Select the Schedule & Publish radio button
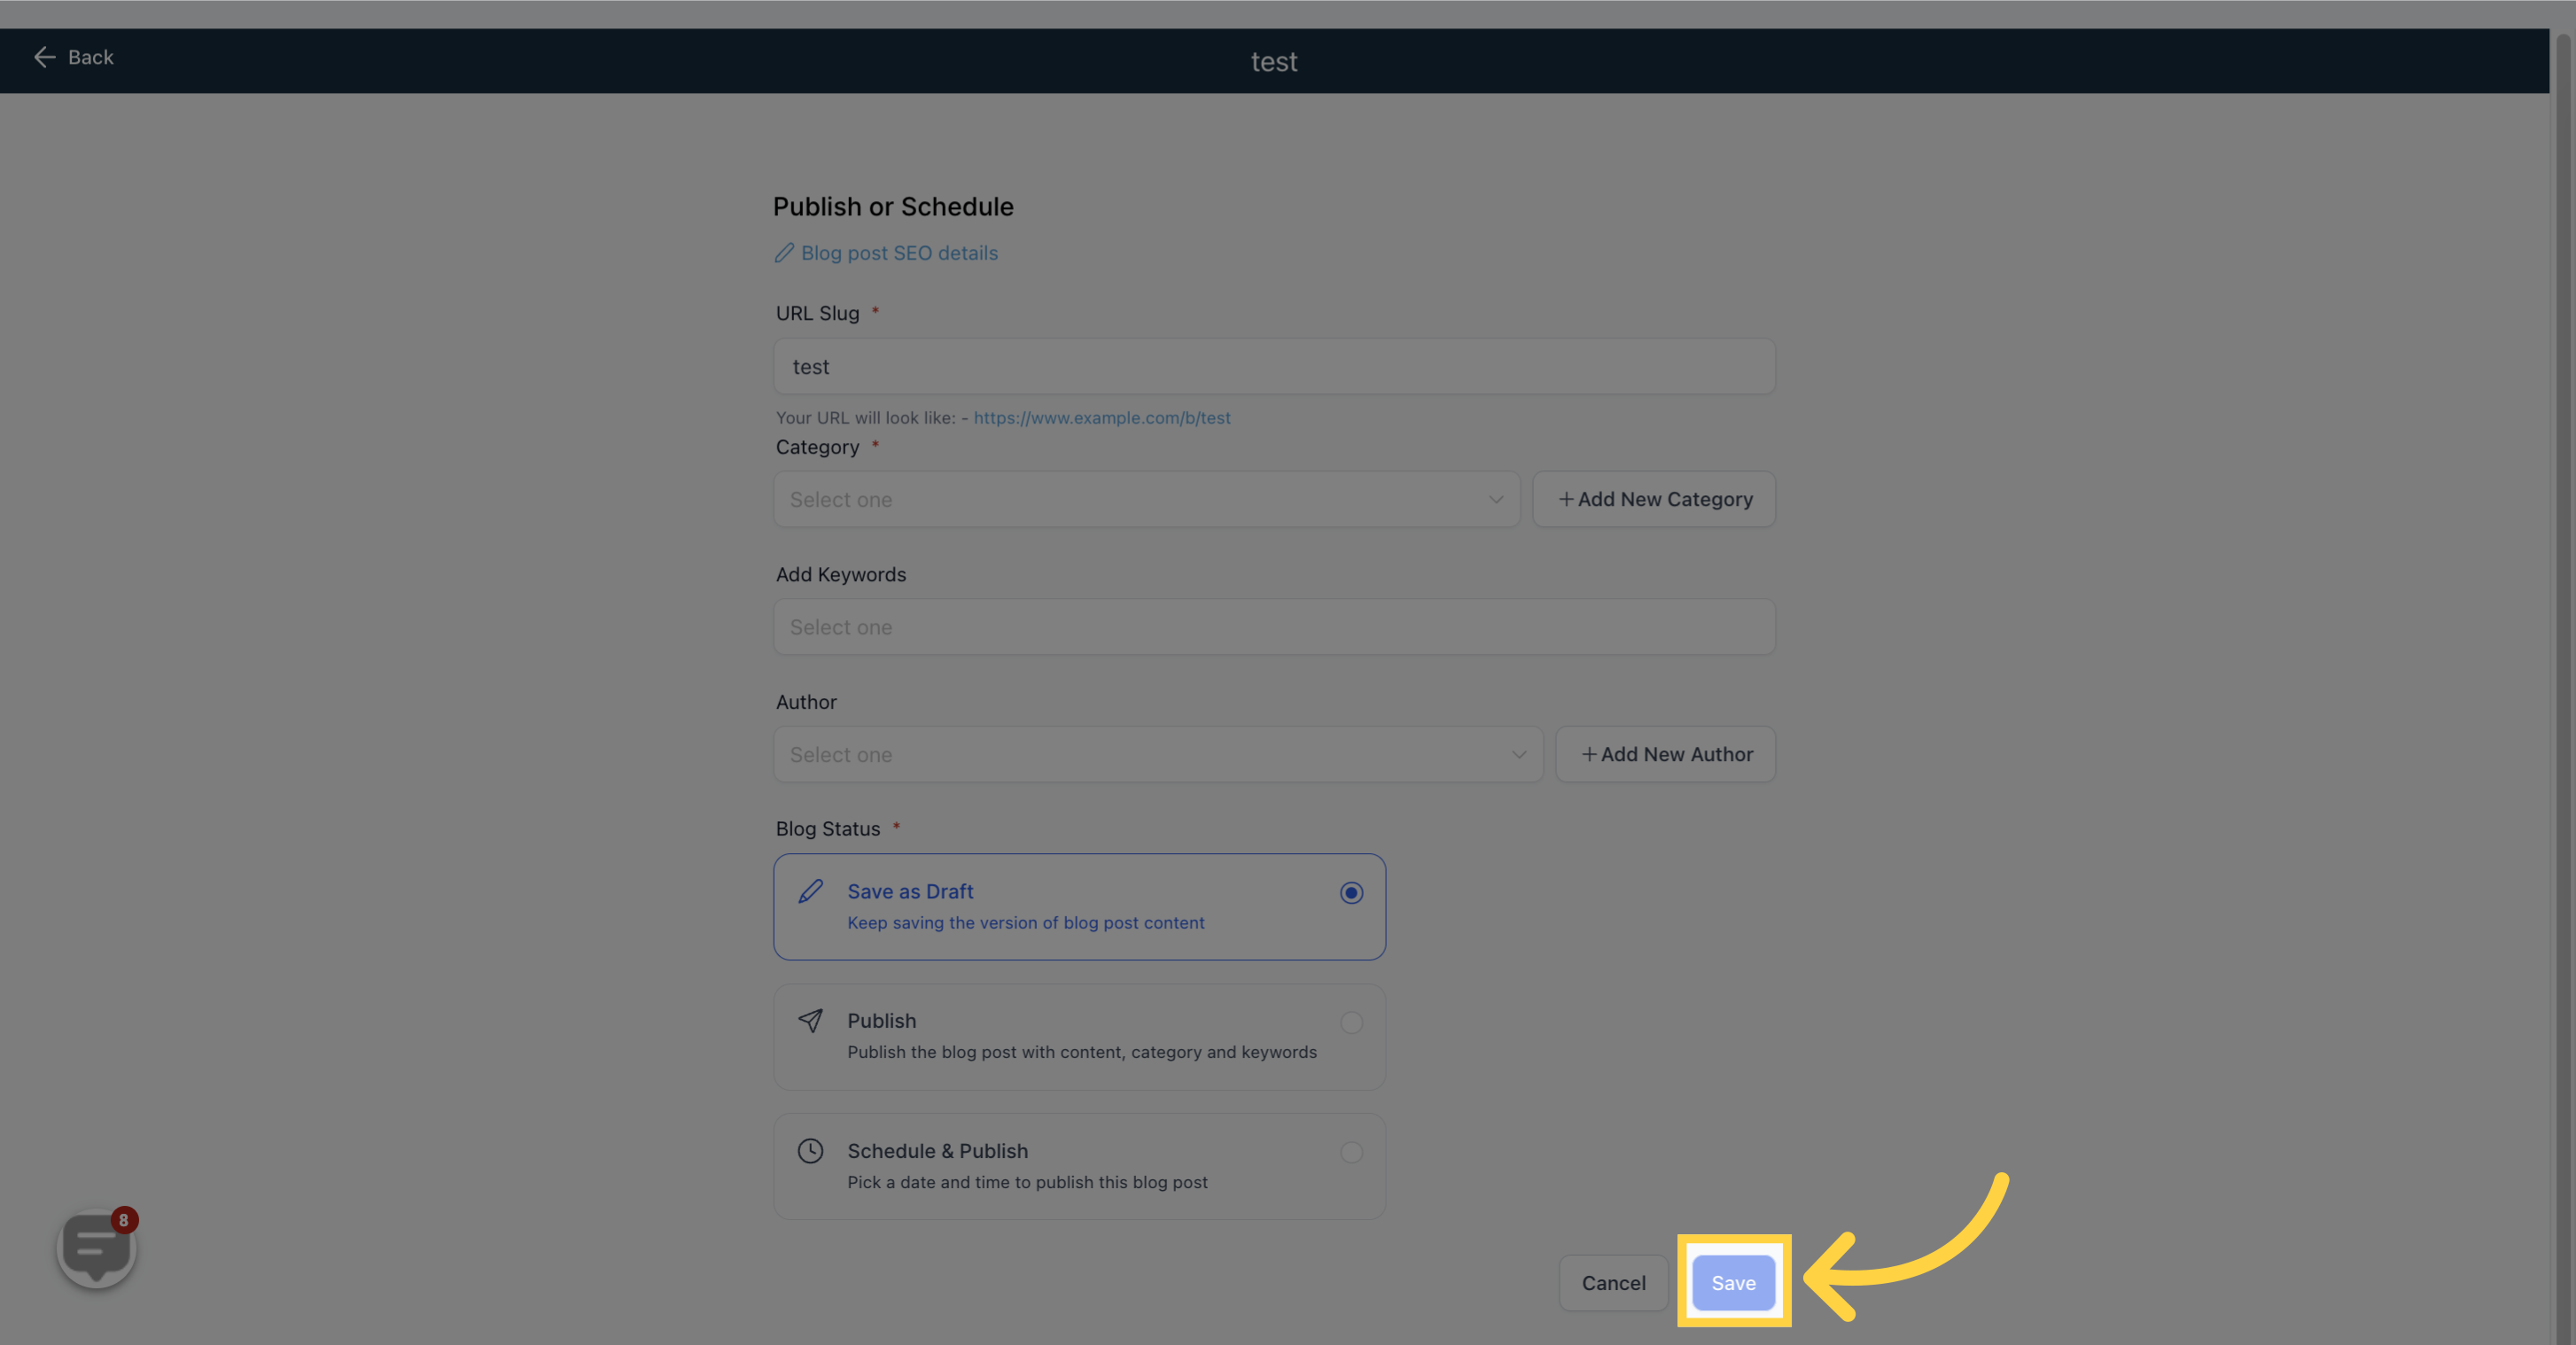 (1351, 1152)
